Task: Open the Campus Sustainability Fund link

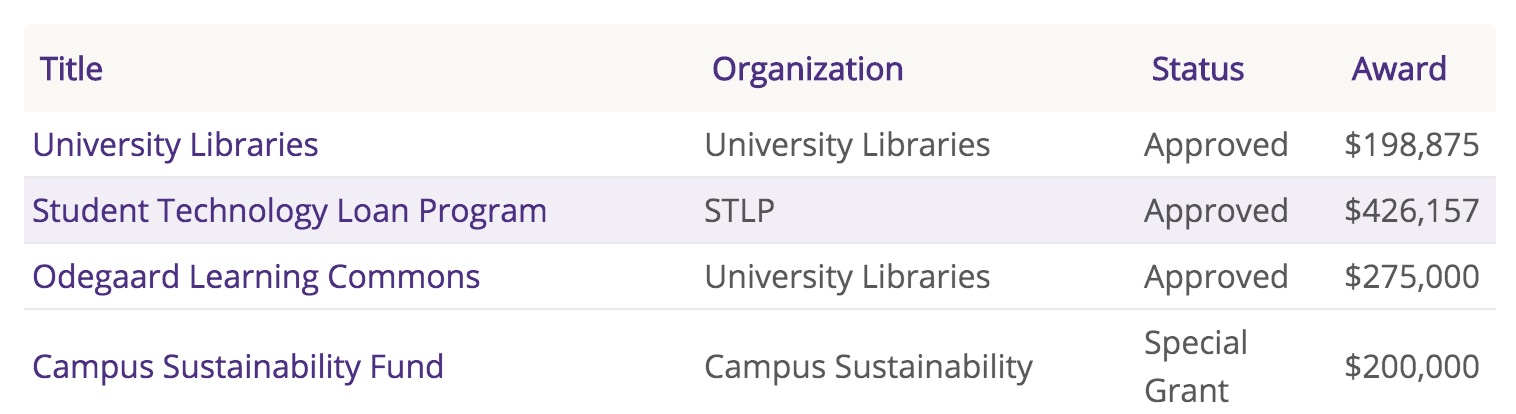Action: (238, 367)
